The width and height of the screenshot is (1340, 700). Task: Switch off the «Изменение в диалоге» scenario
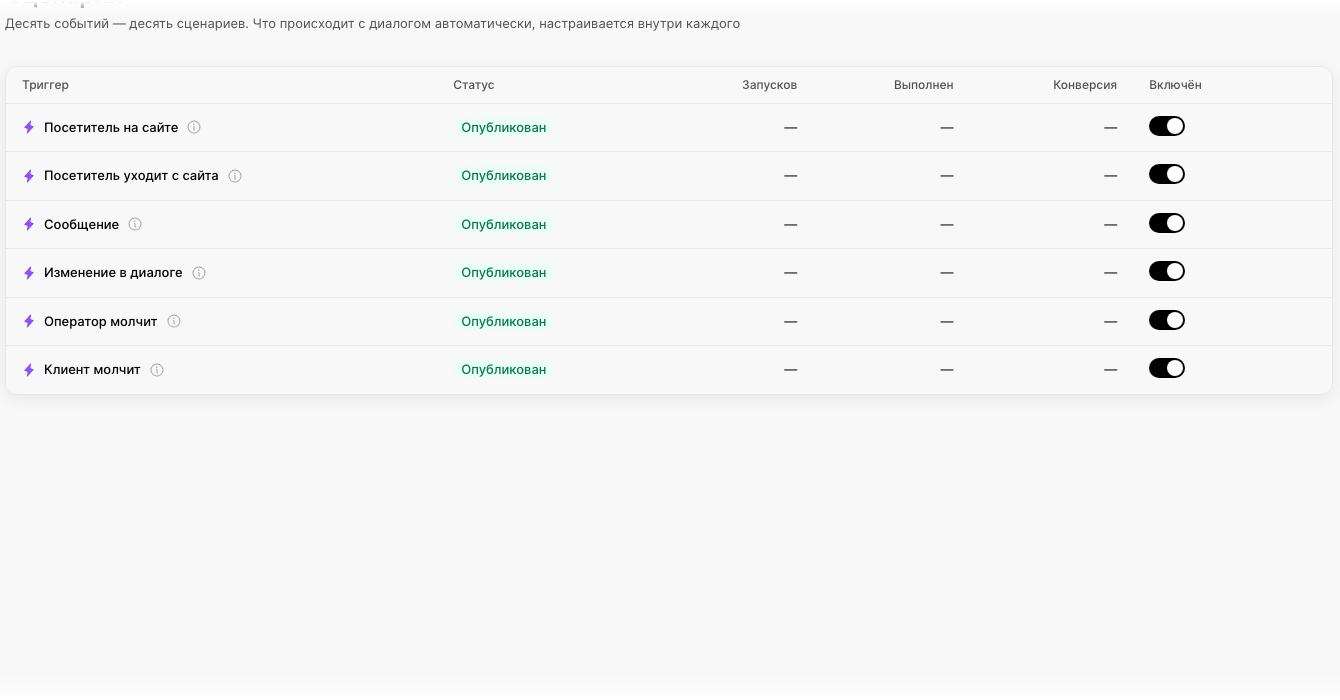[1167, 271]
